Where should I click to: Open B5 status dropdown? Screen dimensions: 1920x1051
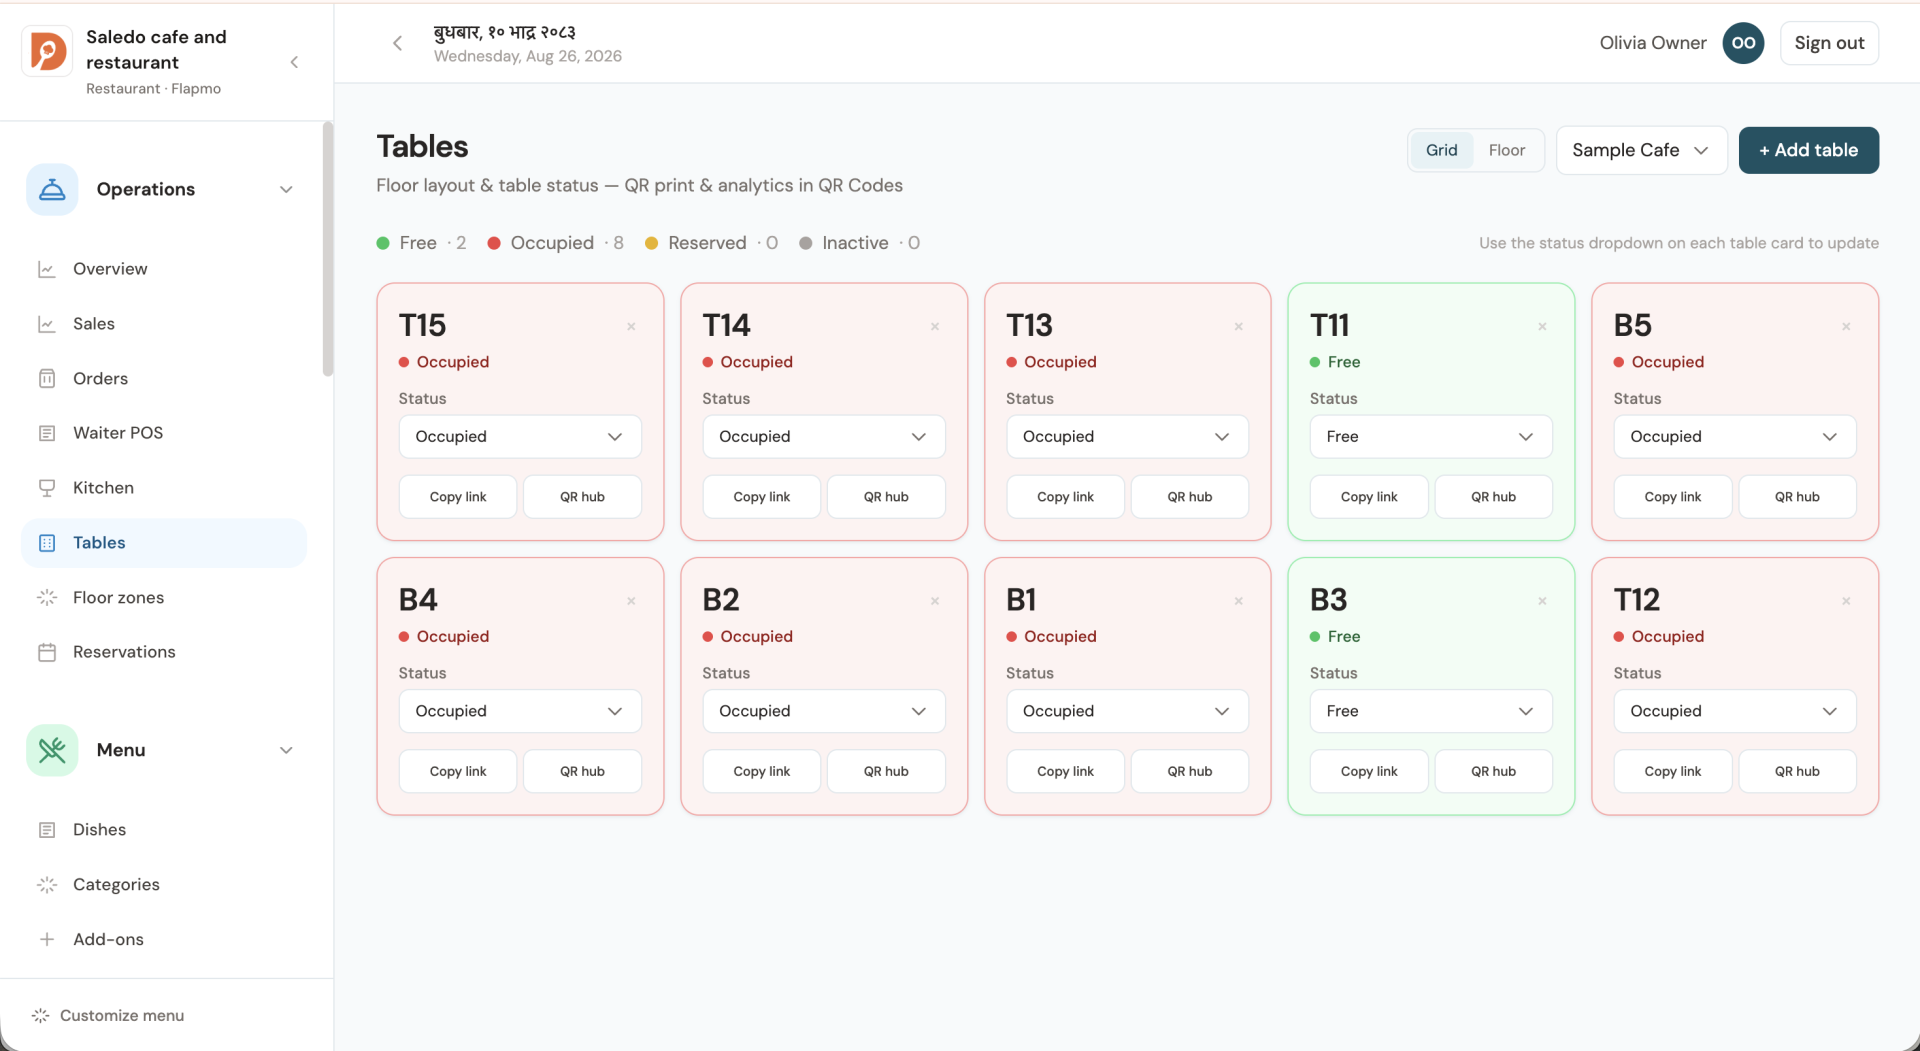tap(1735, 437)
